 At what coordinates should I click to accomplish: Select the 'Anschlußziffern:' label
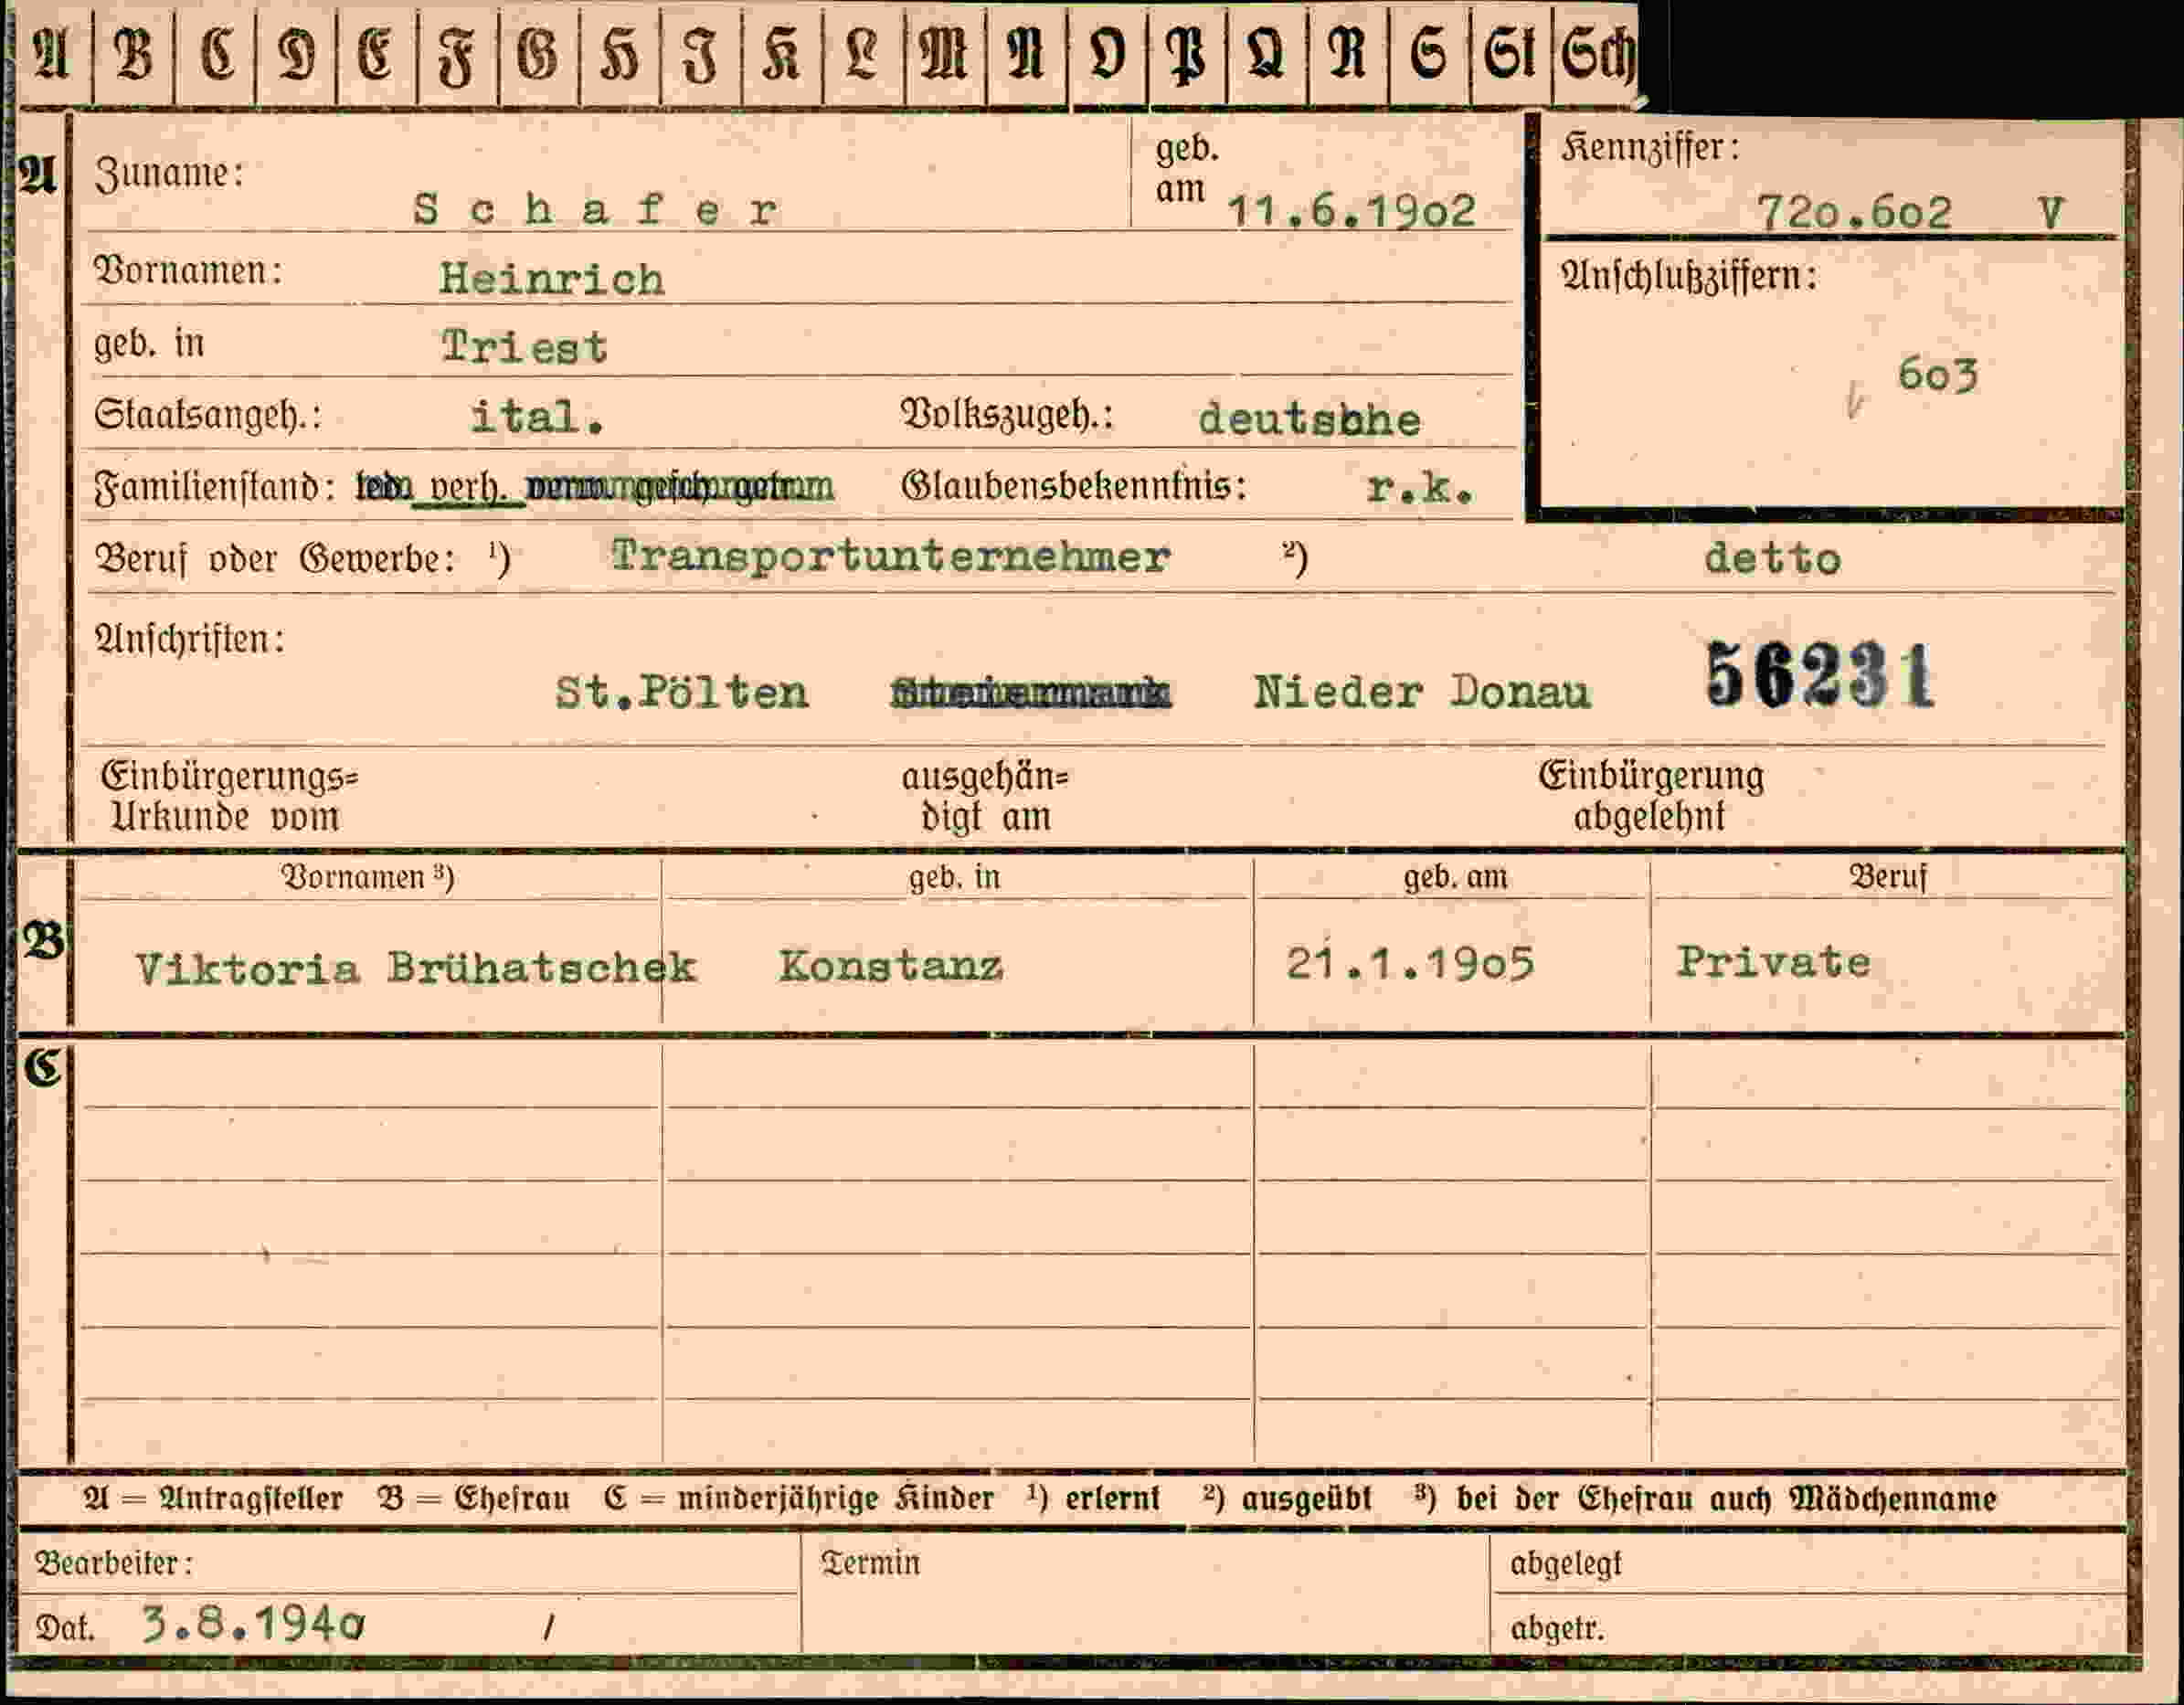click(x=1689, y=276)
